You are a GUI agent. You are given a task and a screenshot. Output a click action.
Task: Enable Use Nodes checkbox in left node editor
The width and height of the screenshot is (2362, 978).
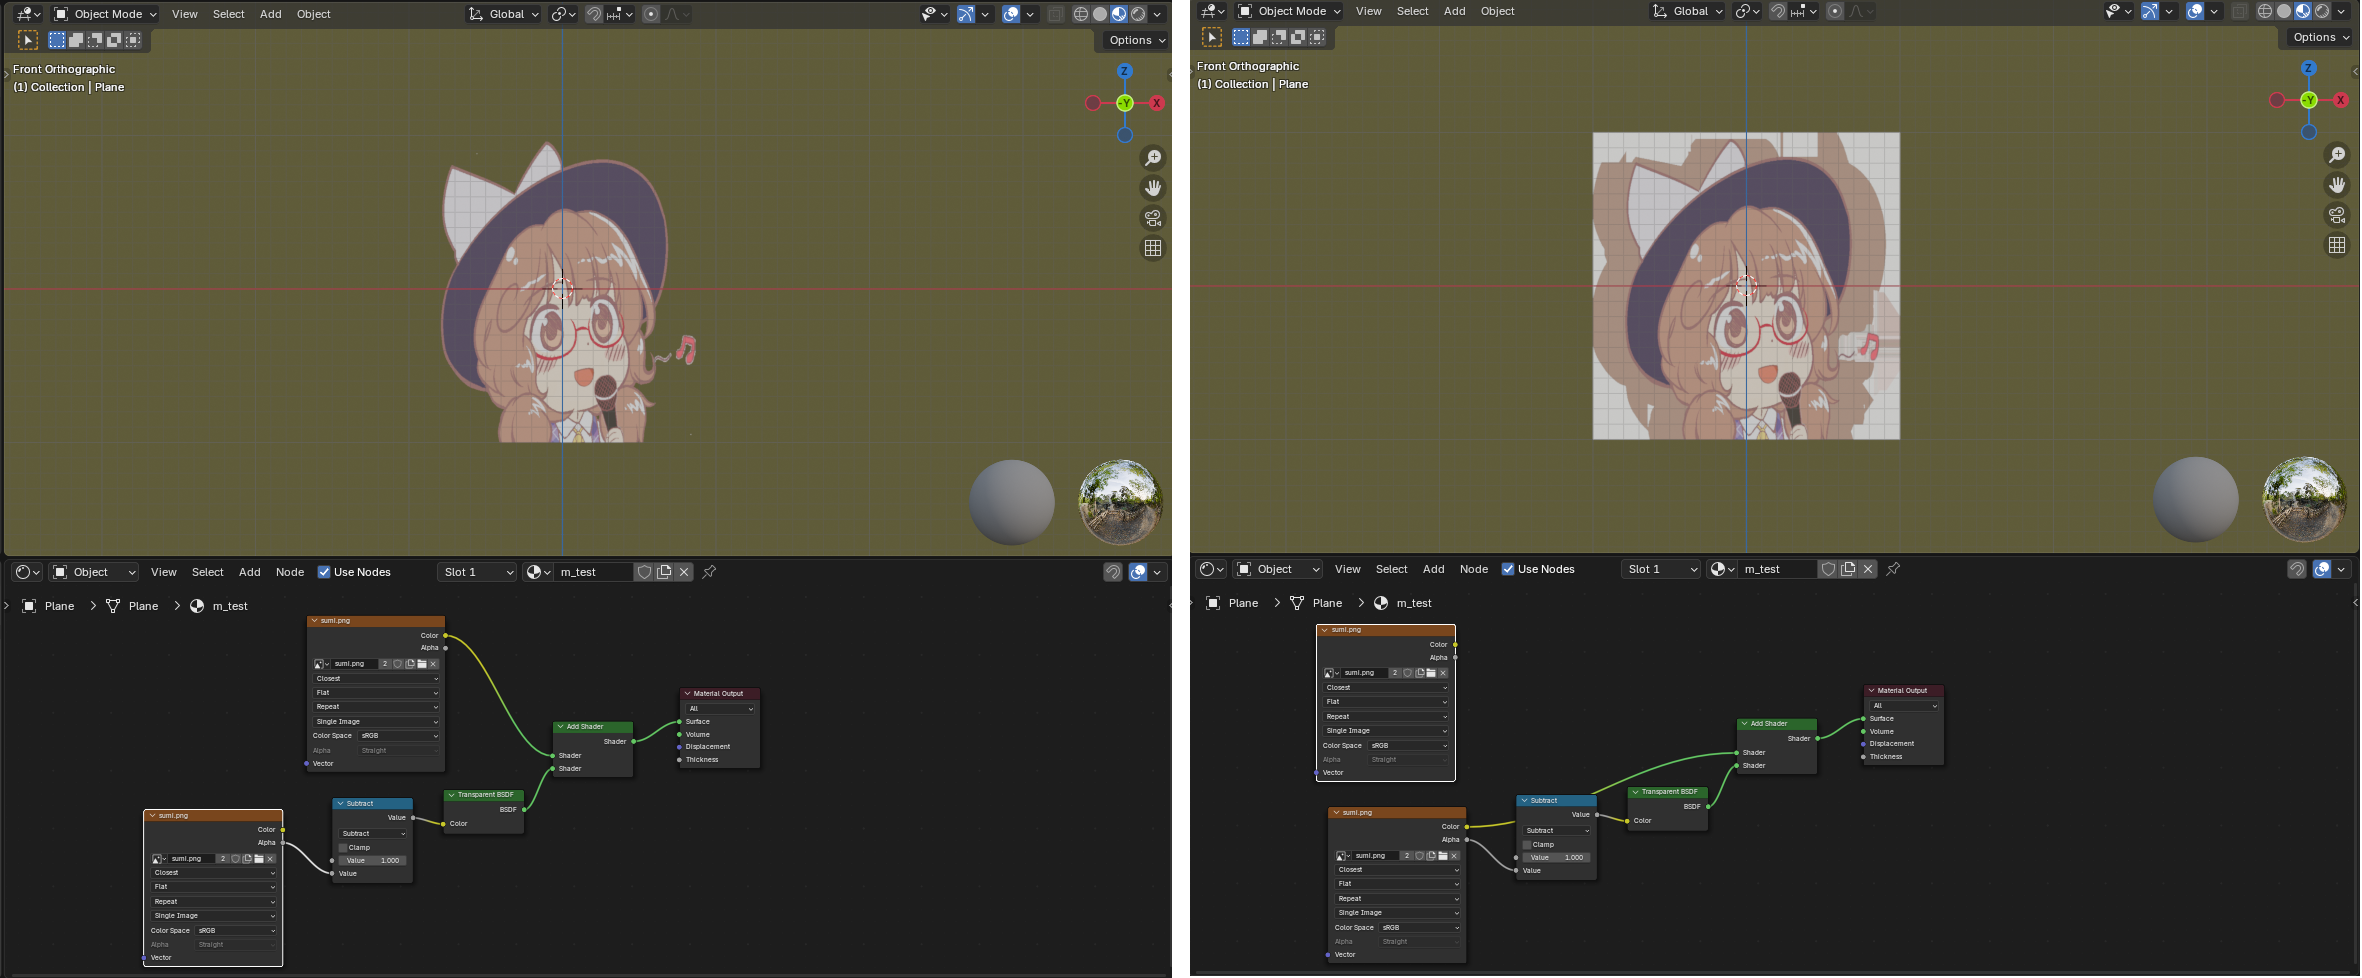point(324,572)
